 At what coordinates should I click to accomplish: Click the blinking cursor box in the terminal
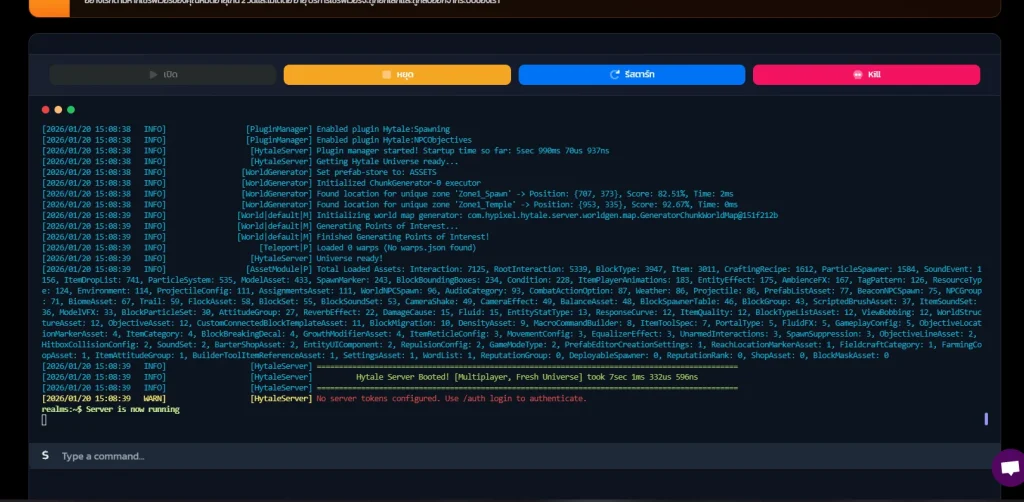point(44,420)
